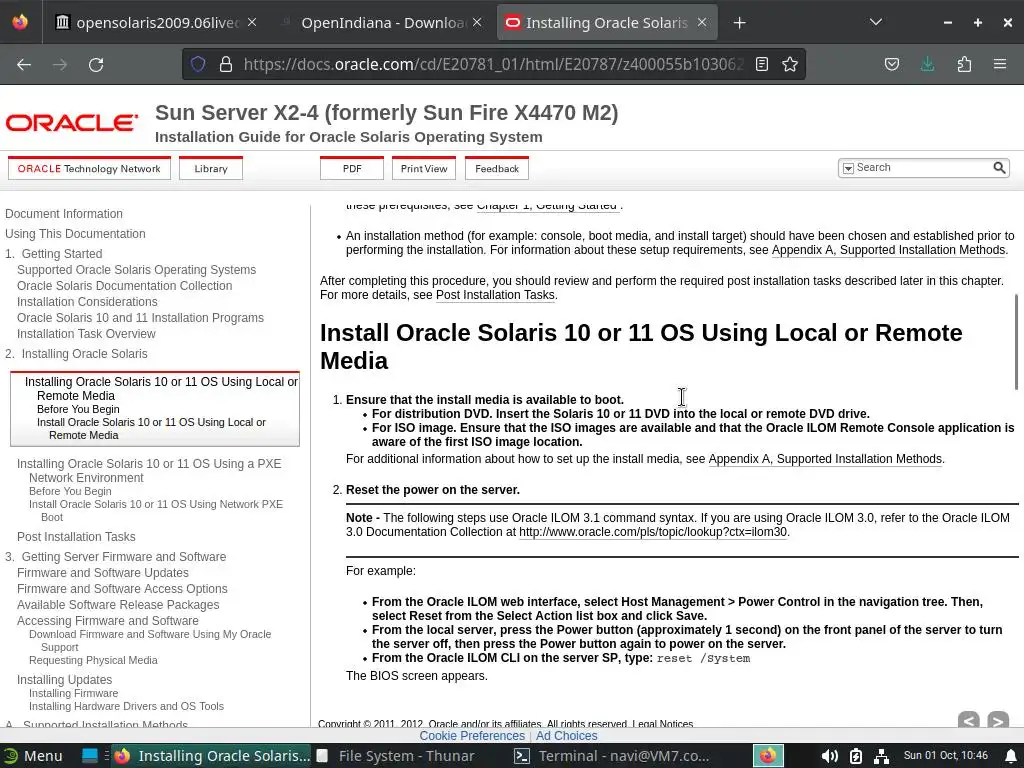Open a new browser tab

[x=739, y=23]
